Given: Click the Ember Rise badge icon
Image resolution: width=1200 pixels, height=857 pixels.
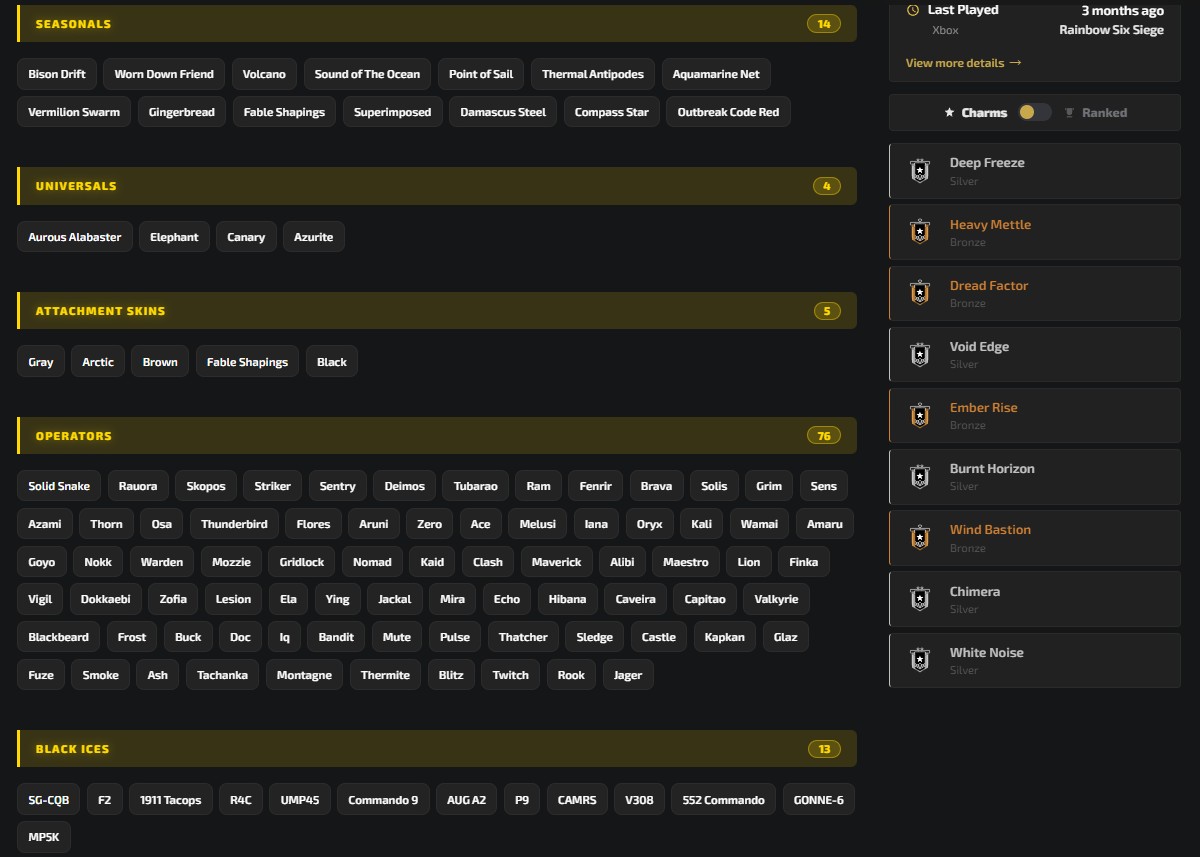Looking at the screenshot, I should click(x=920, y=415).
